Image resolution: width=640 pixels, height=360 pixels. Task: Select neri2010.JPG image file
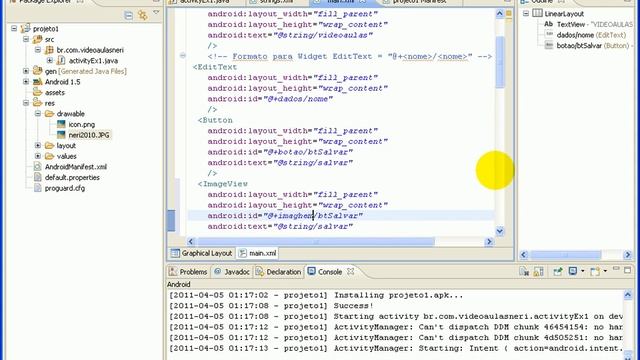(89, 135)
